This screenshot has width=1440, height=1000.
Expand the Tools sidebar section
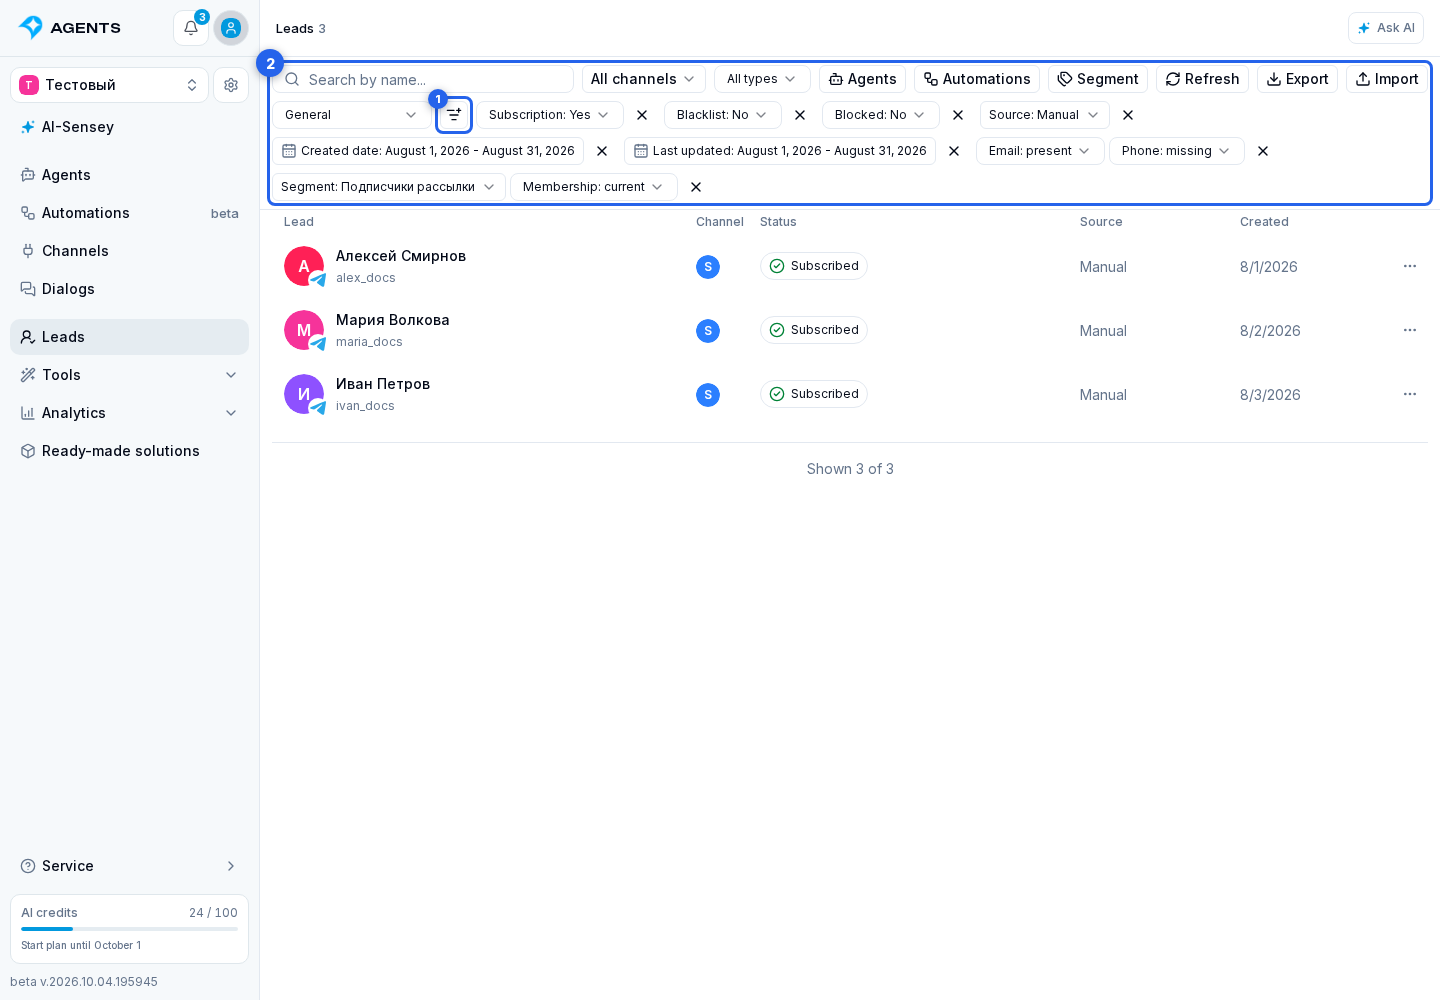tap(130, 375)
